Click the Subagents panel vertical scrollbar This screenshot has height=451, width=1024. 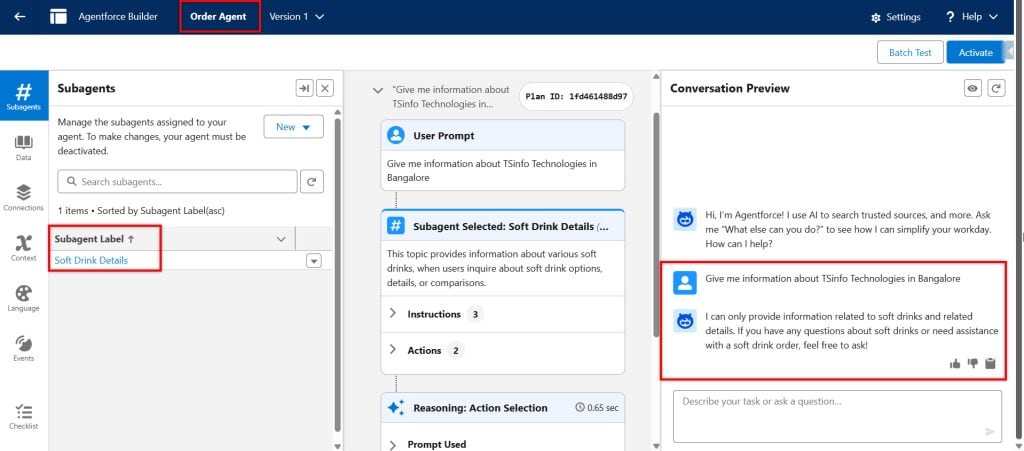click(337, 274)
